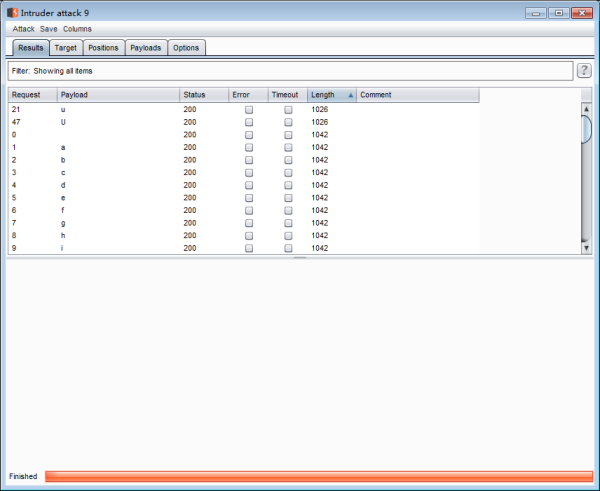Open the Options tab

(x=186, y=47)
